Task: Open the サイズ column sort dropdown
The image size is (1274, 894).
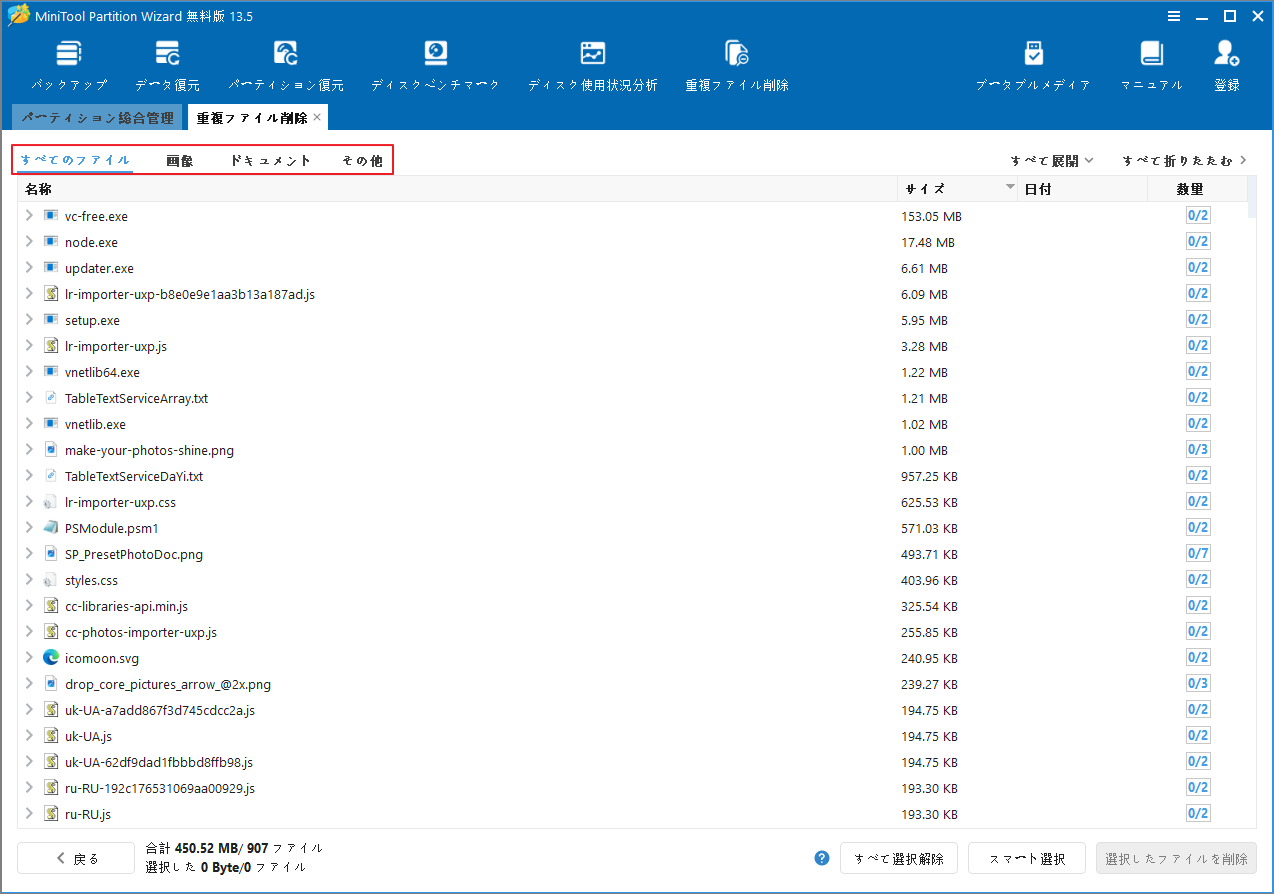Action: pos(1009,187)
